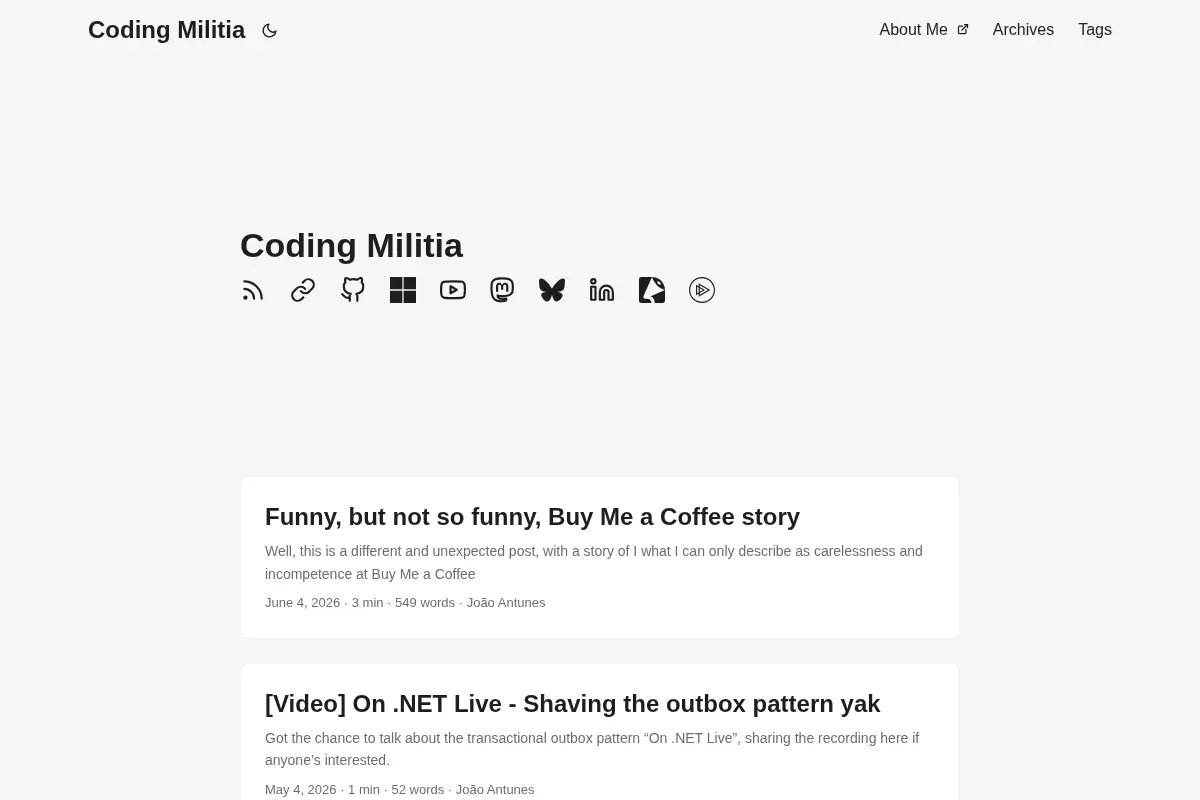Open the Bluesky butterfly icon
Image resolution: width=1200 pixels, height=800 pixels.
pos(552,290)
